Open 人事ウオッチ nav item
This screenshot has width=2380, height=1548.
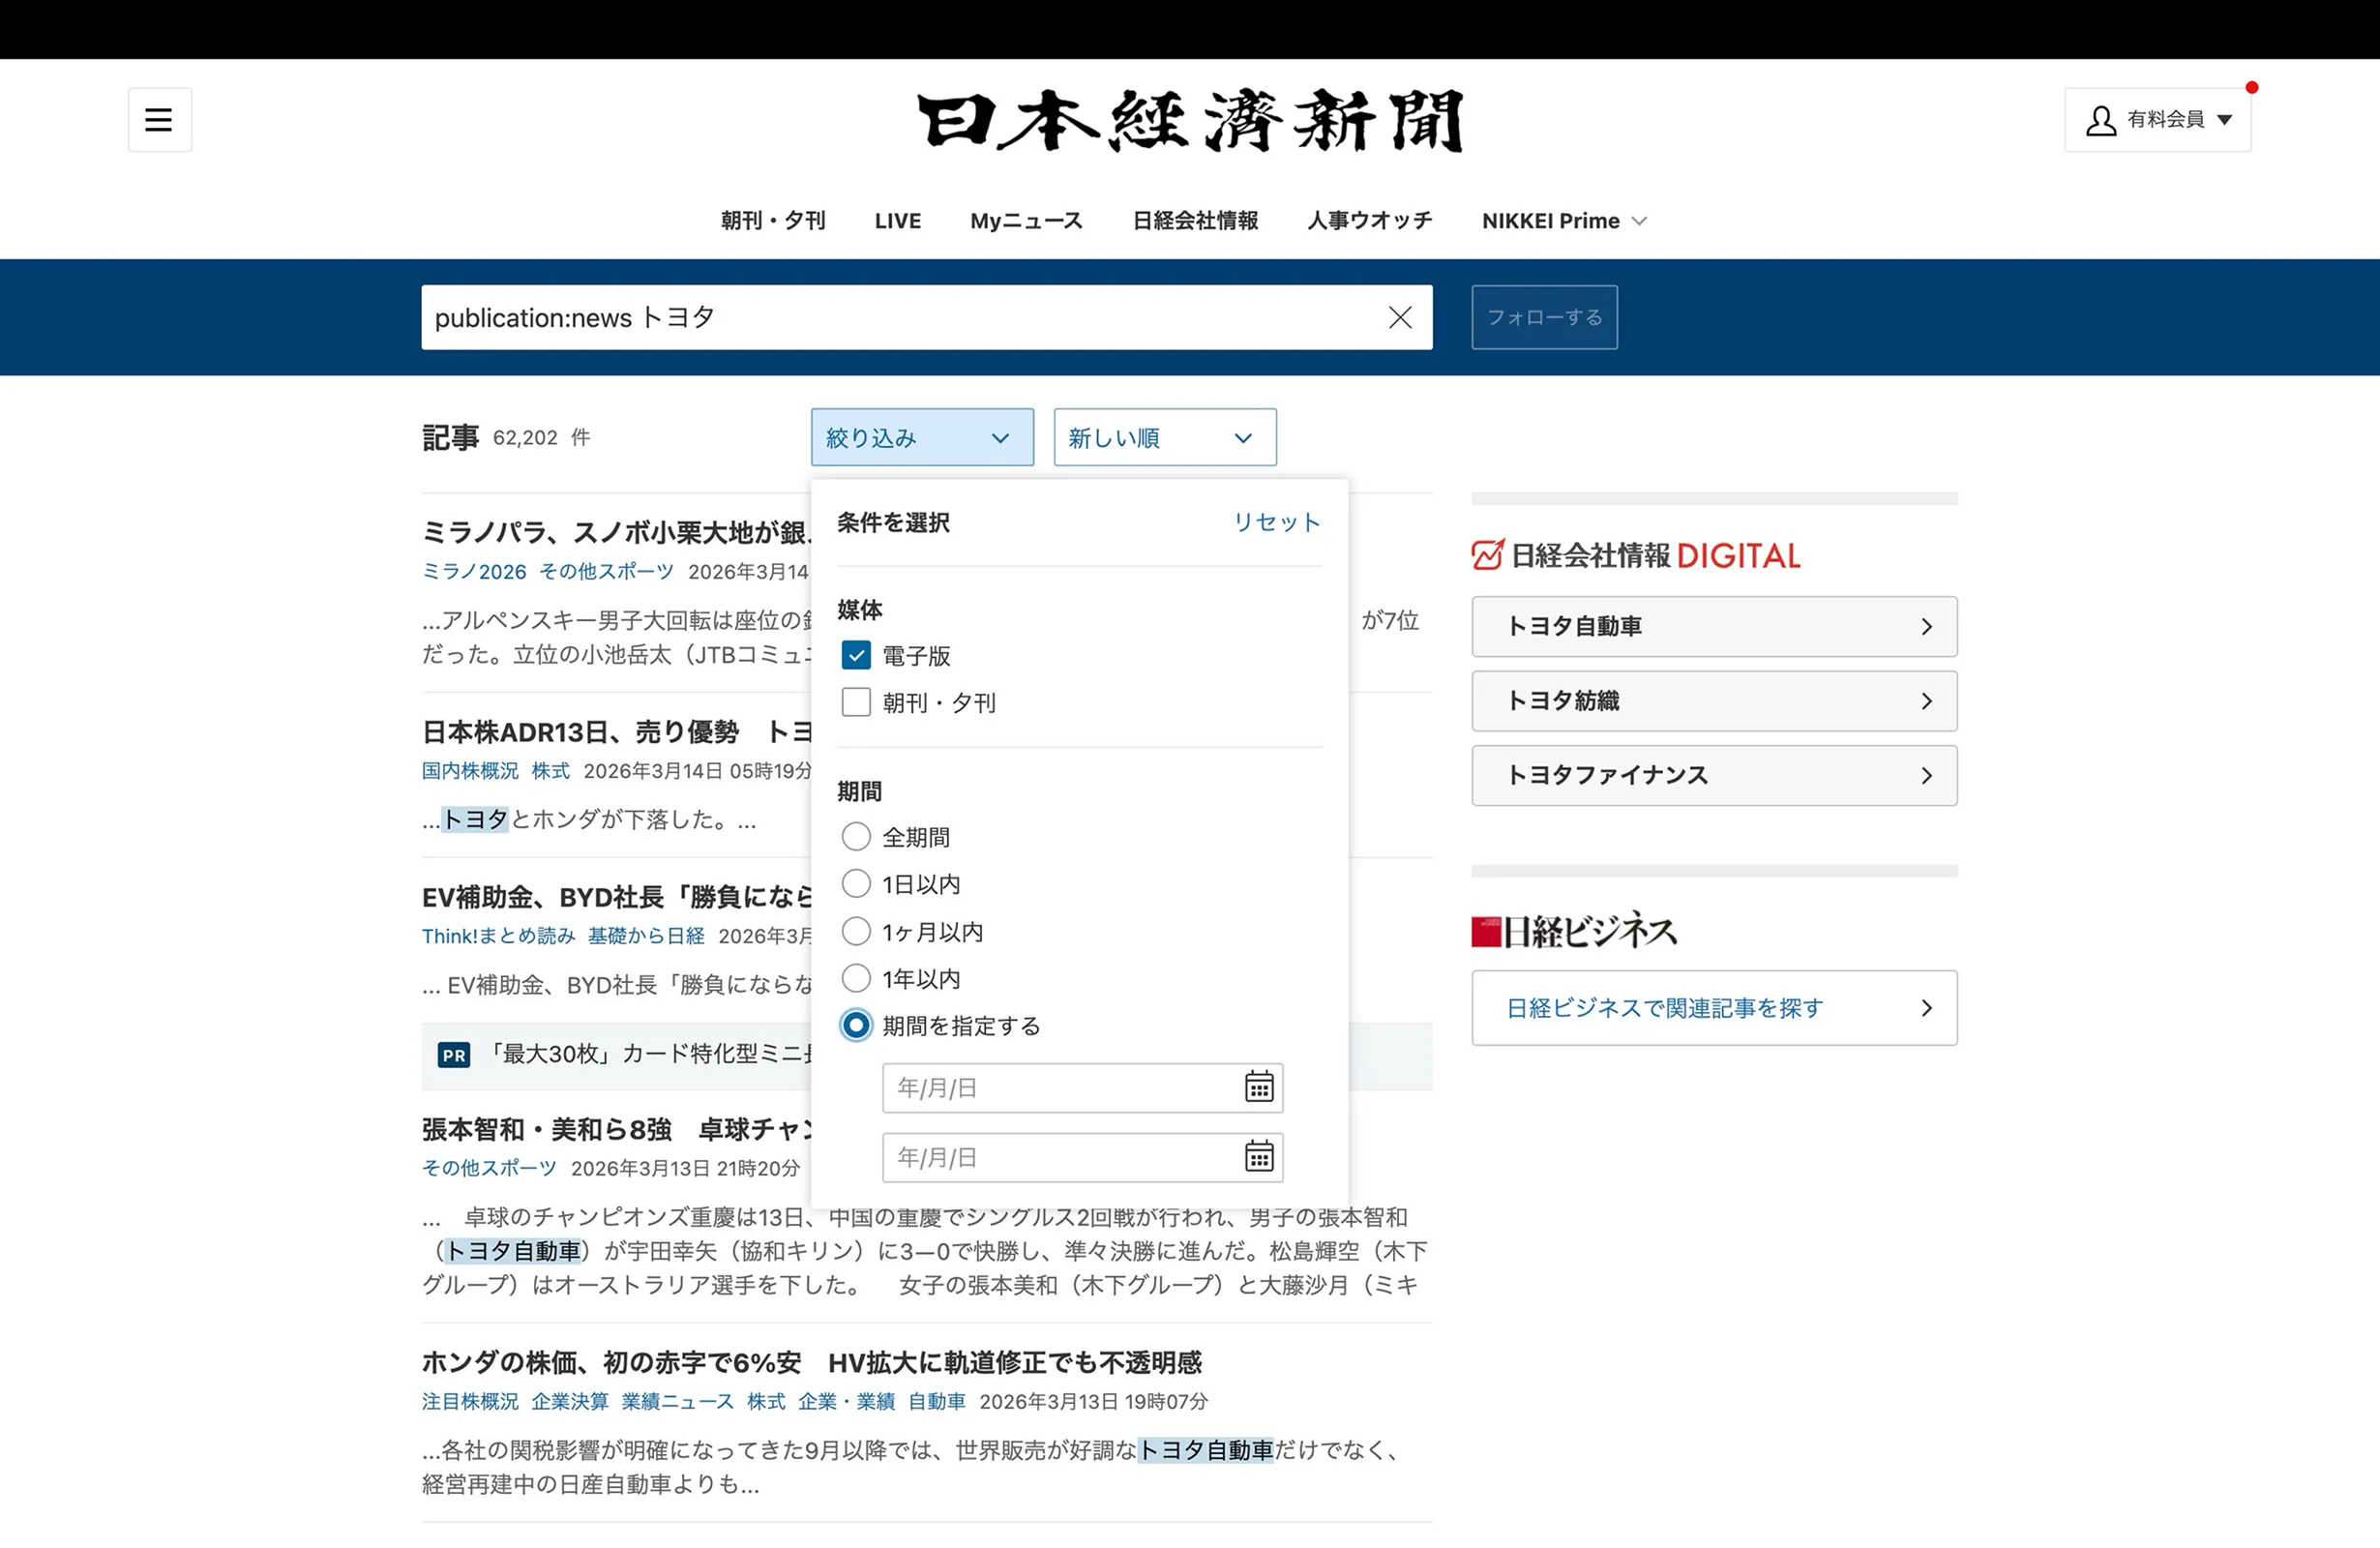[1369, 221]
